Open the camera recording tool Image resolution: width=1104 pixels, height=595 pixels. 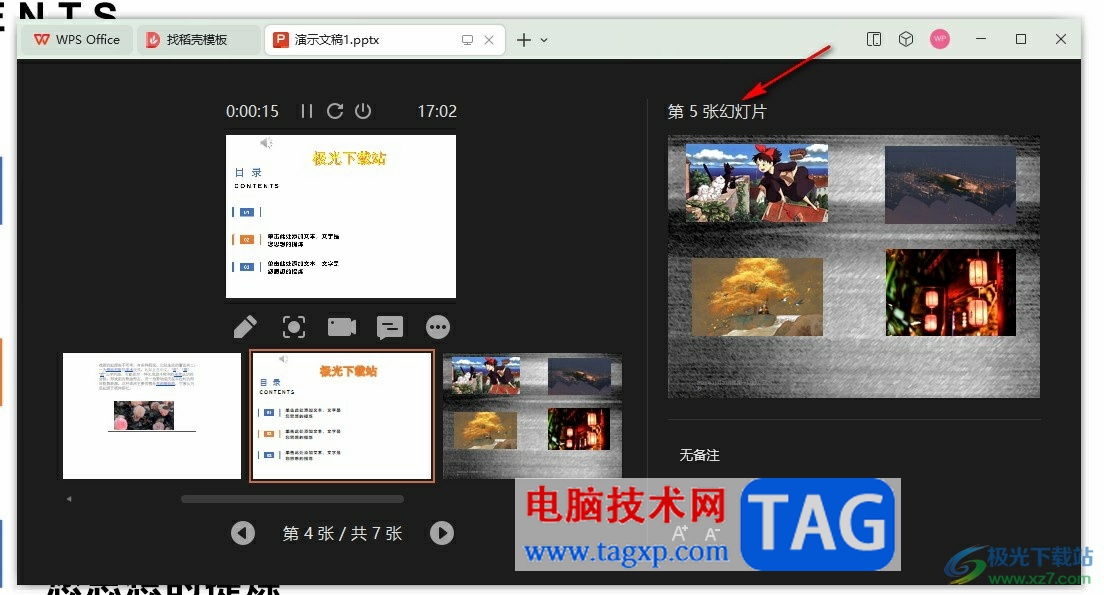[x=341, y=327]
